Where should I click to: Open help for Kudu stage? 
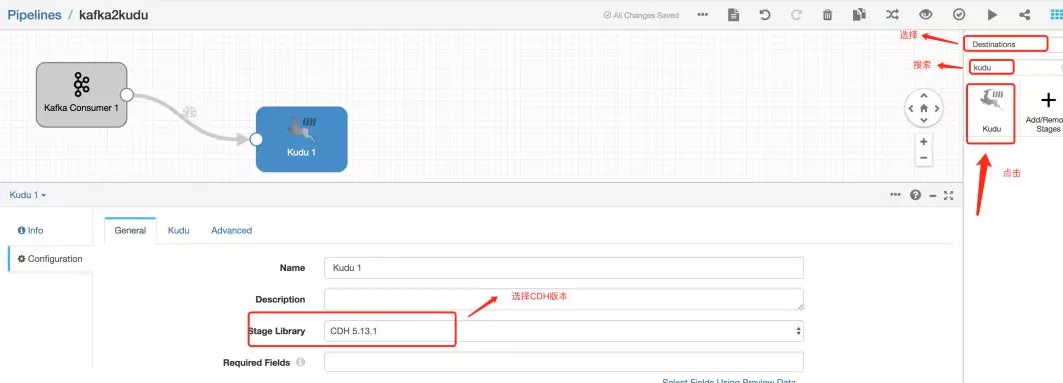click(x=915, y=195)
